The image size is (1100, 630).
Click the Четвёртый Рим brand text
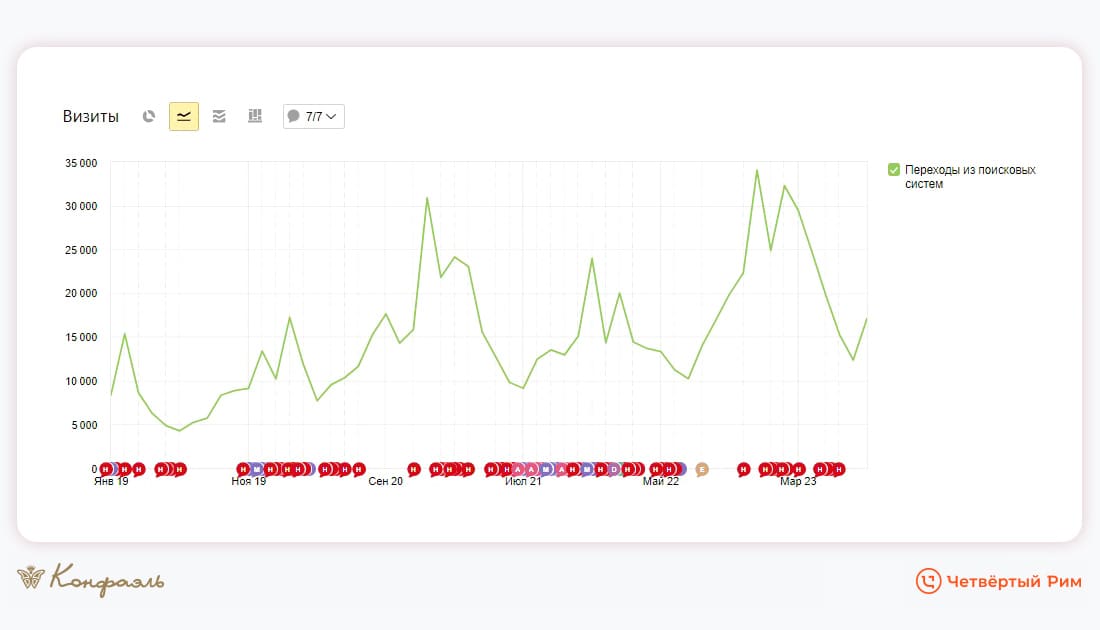pyautogui.click(x=1014, y=582)
